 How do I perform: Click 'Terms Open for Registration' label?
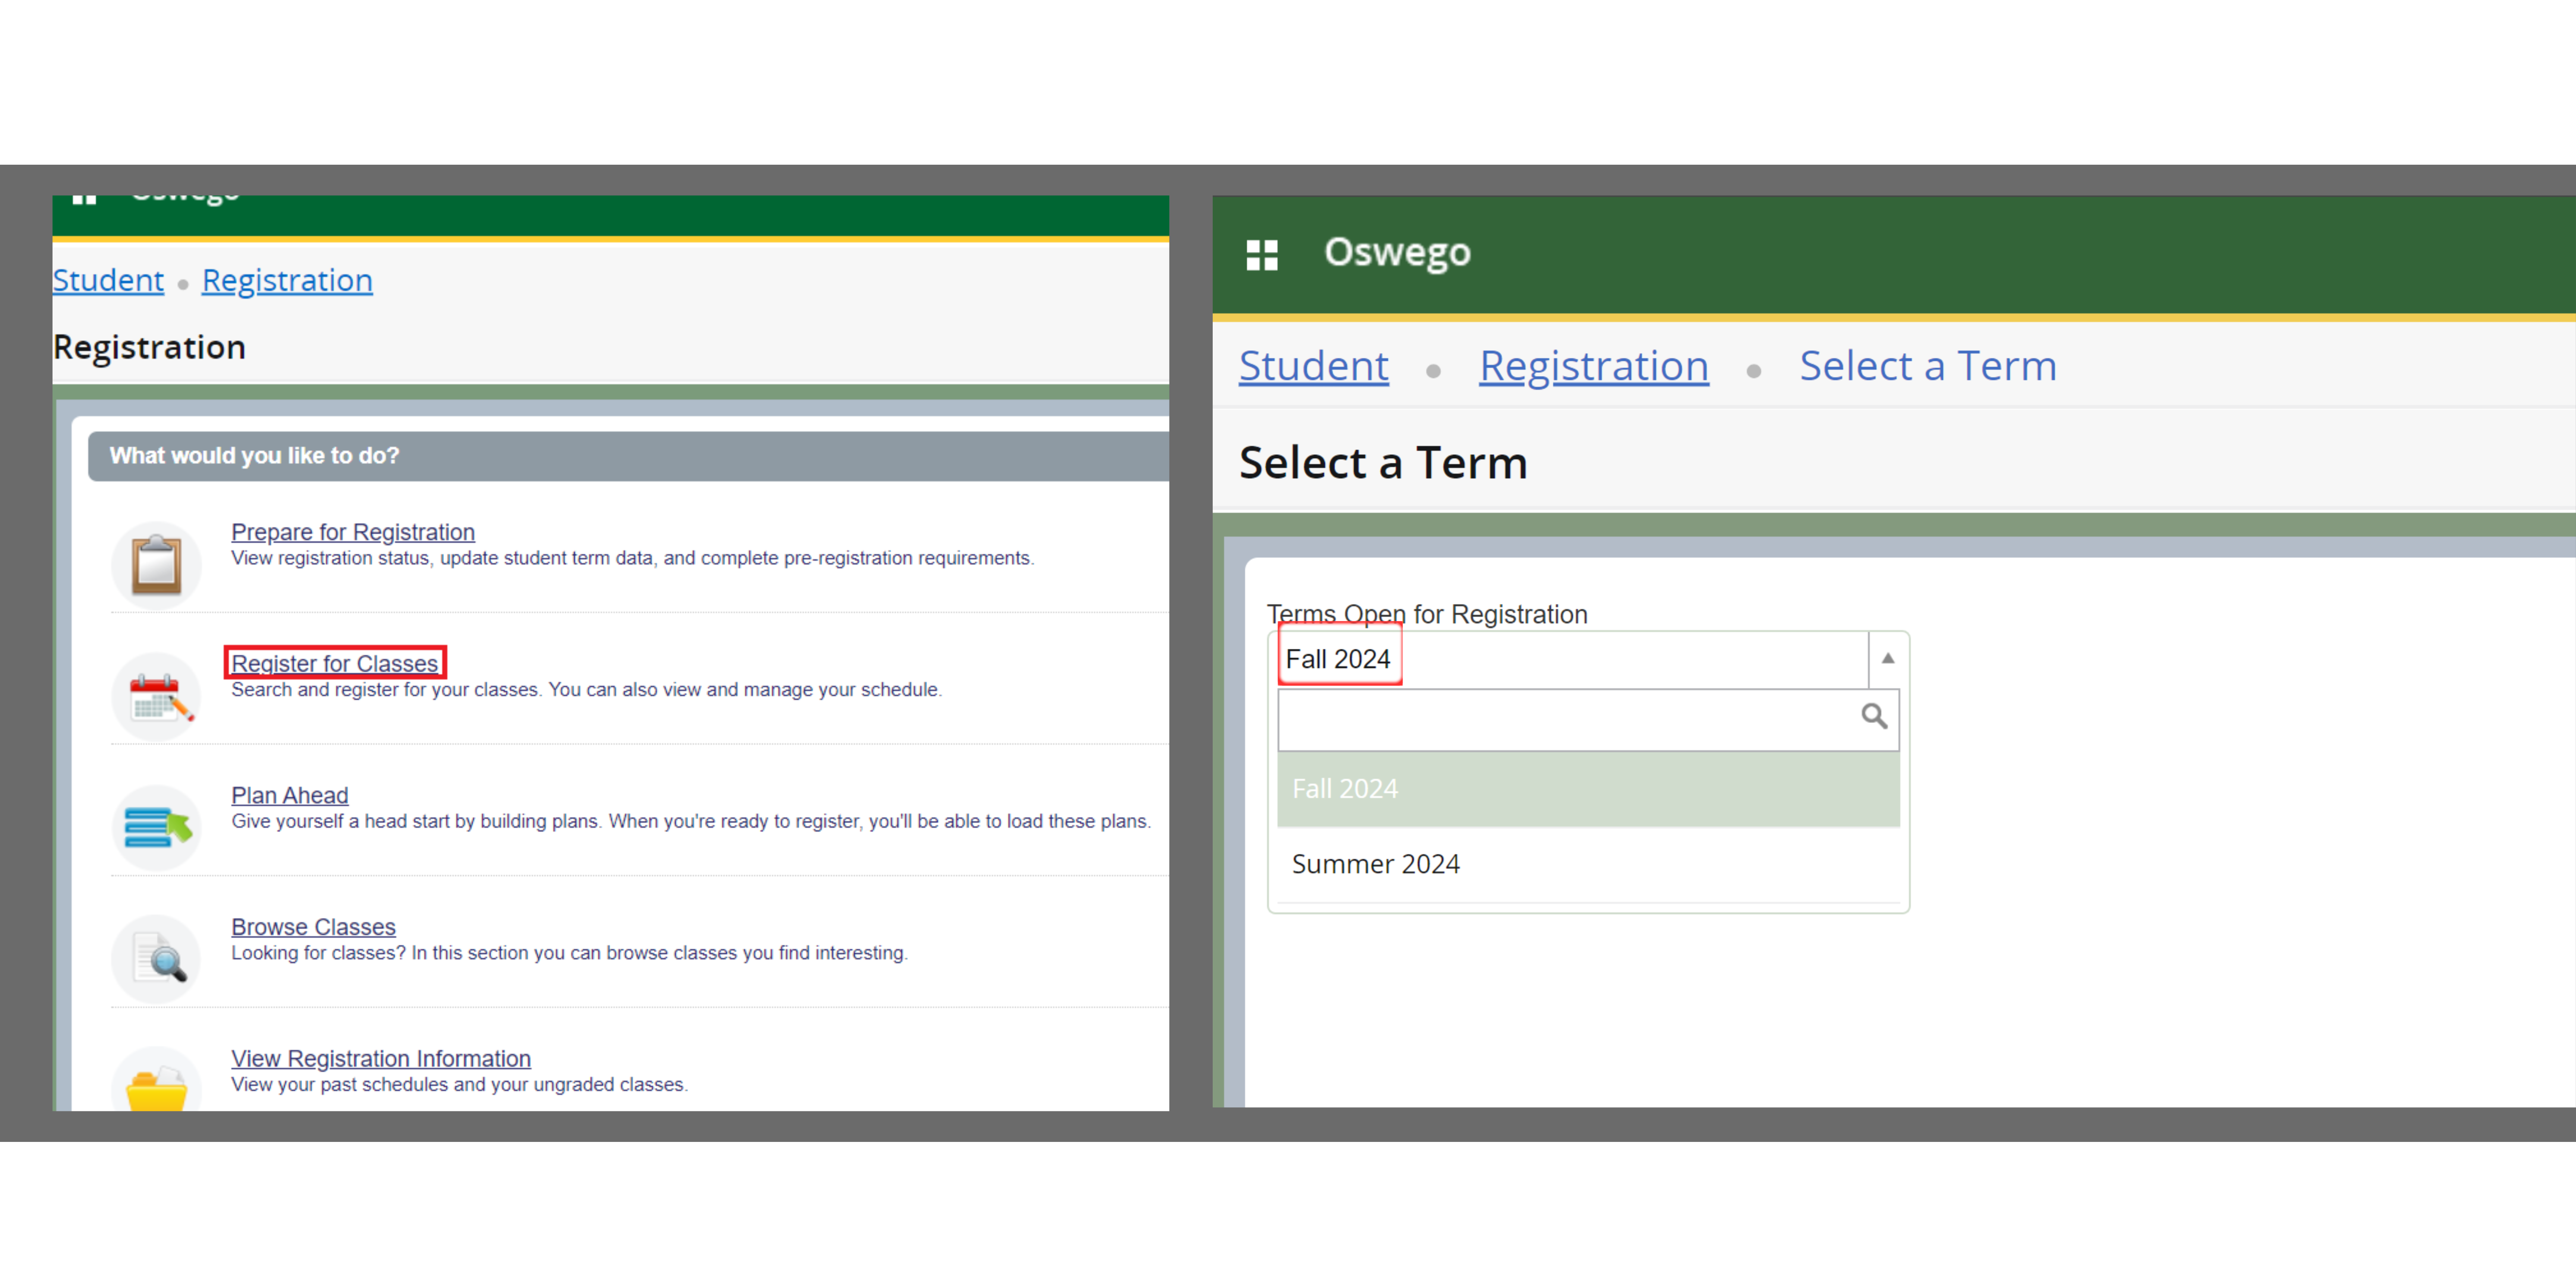(1427, 614)
